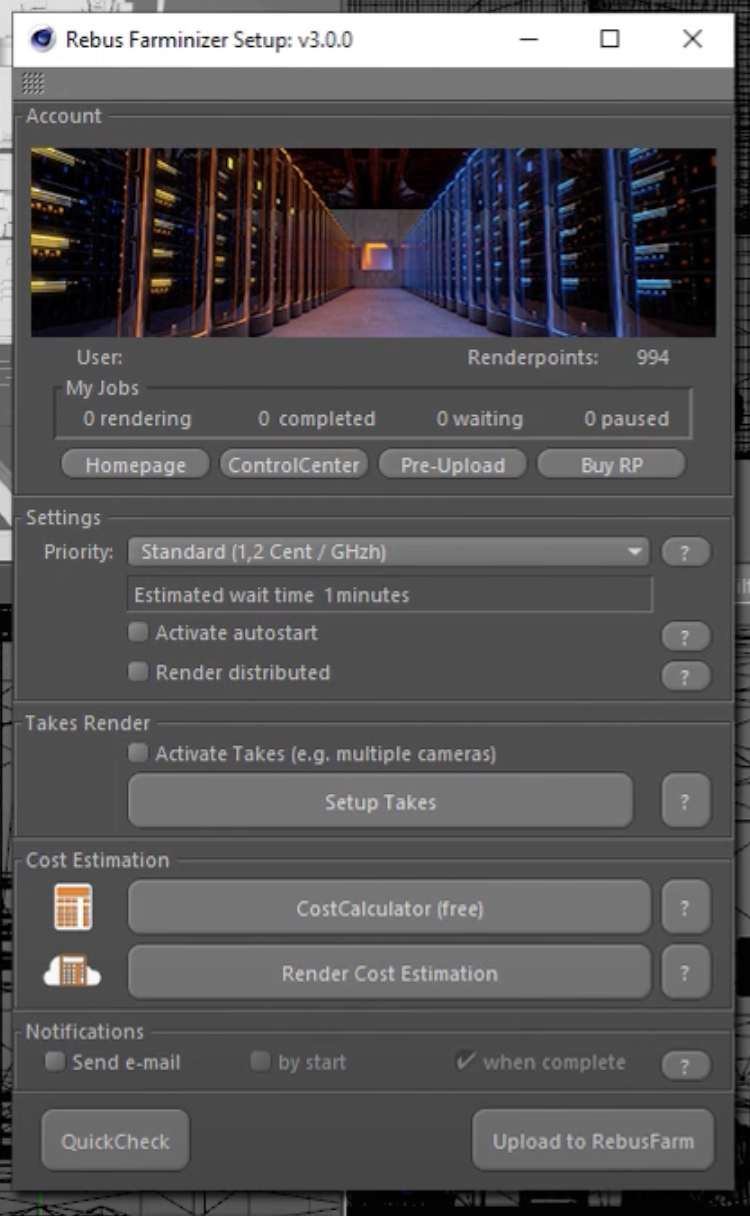Click the dotted grip handle icon
This screenshot has width=750, height=1216.
(33, 83)
